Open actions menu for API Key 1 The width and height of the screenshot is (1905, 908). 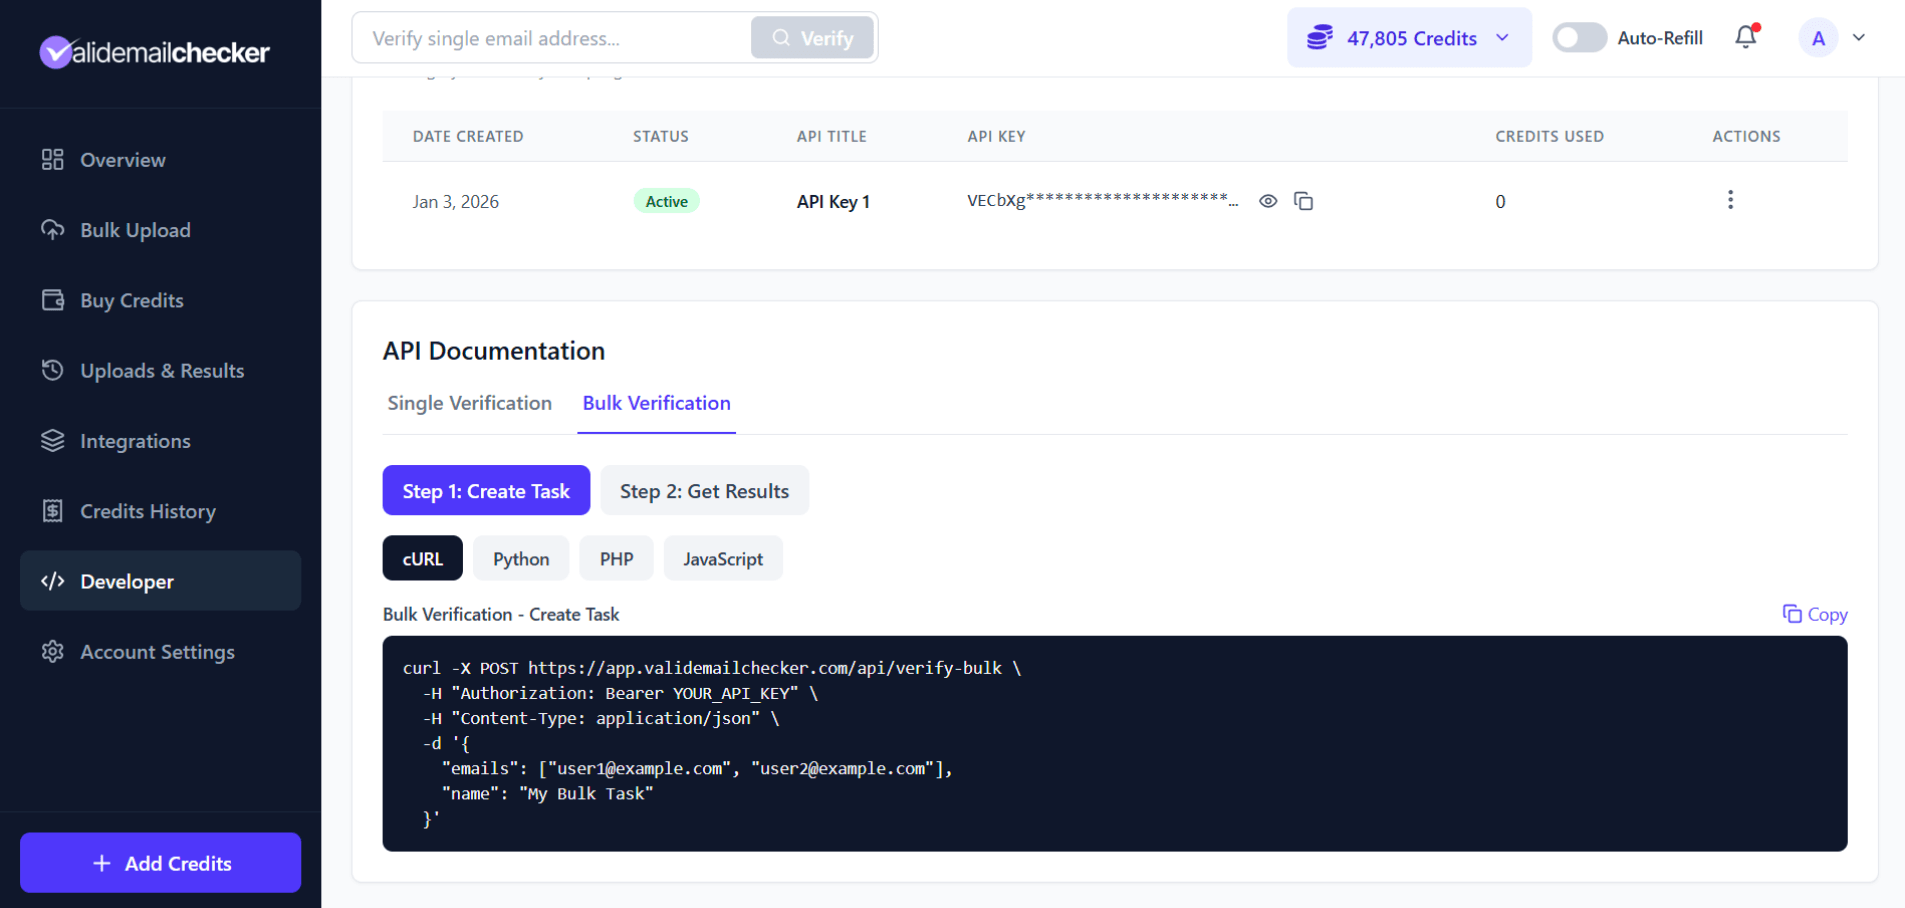pyautogui.click(x=1730, y=200)
